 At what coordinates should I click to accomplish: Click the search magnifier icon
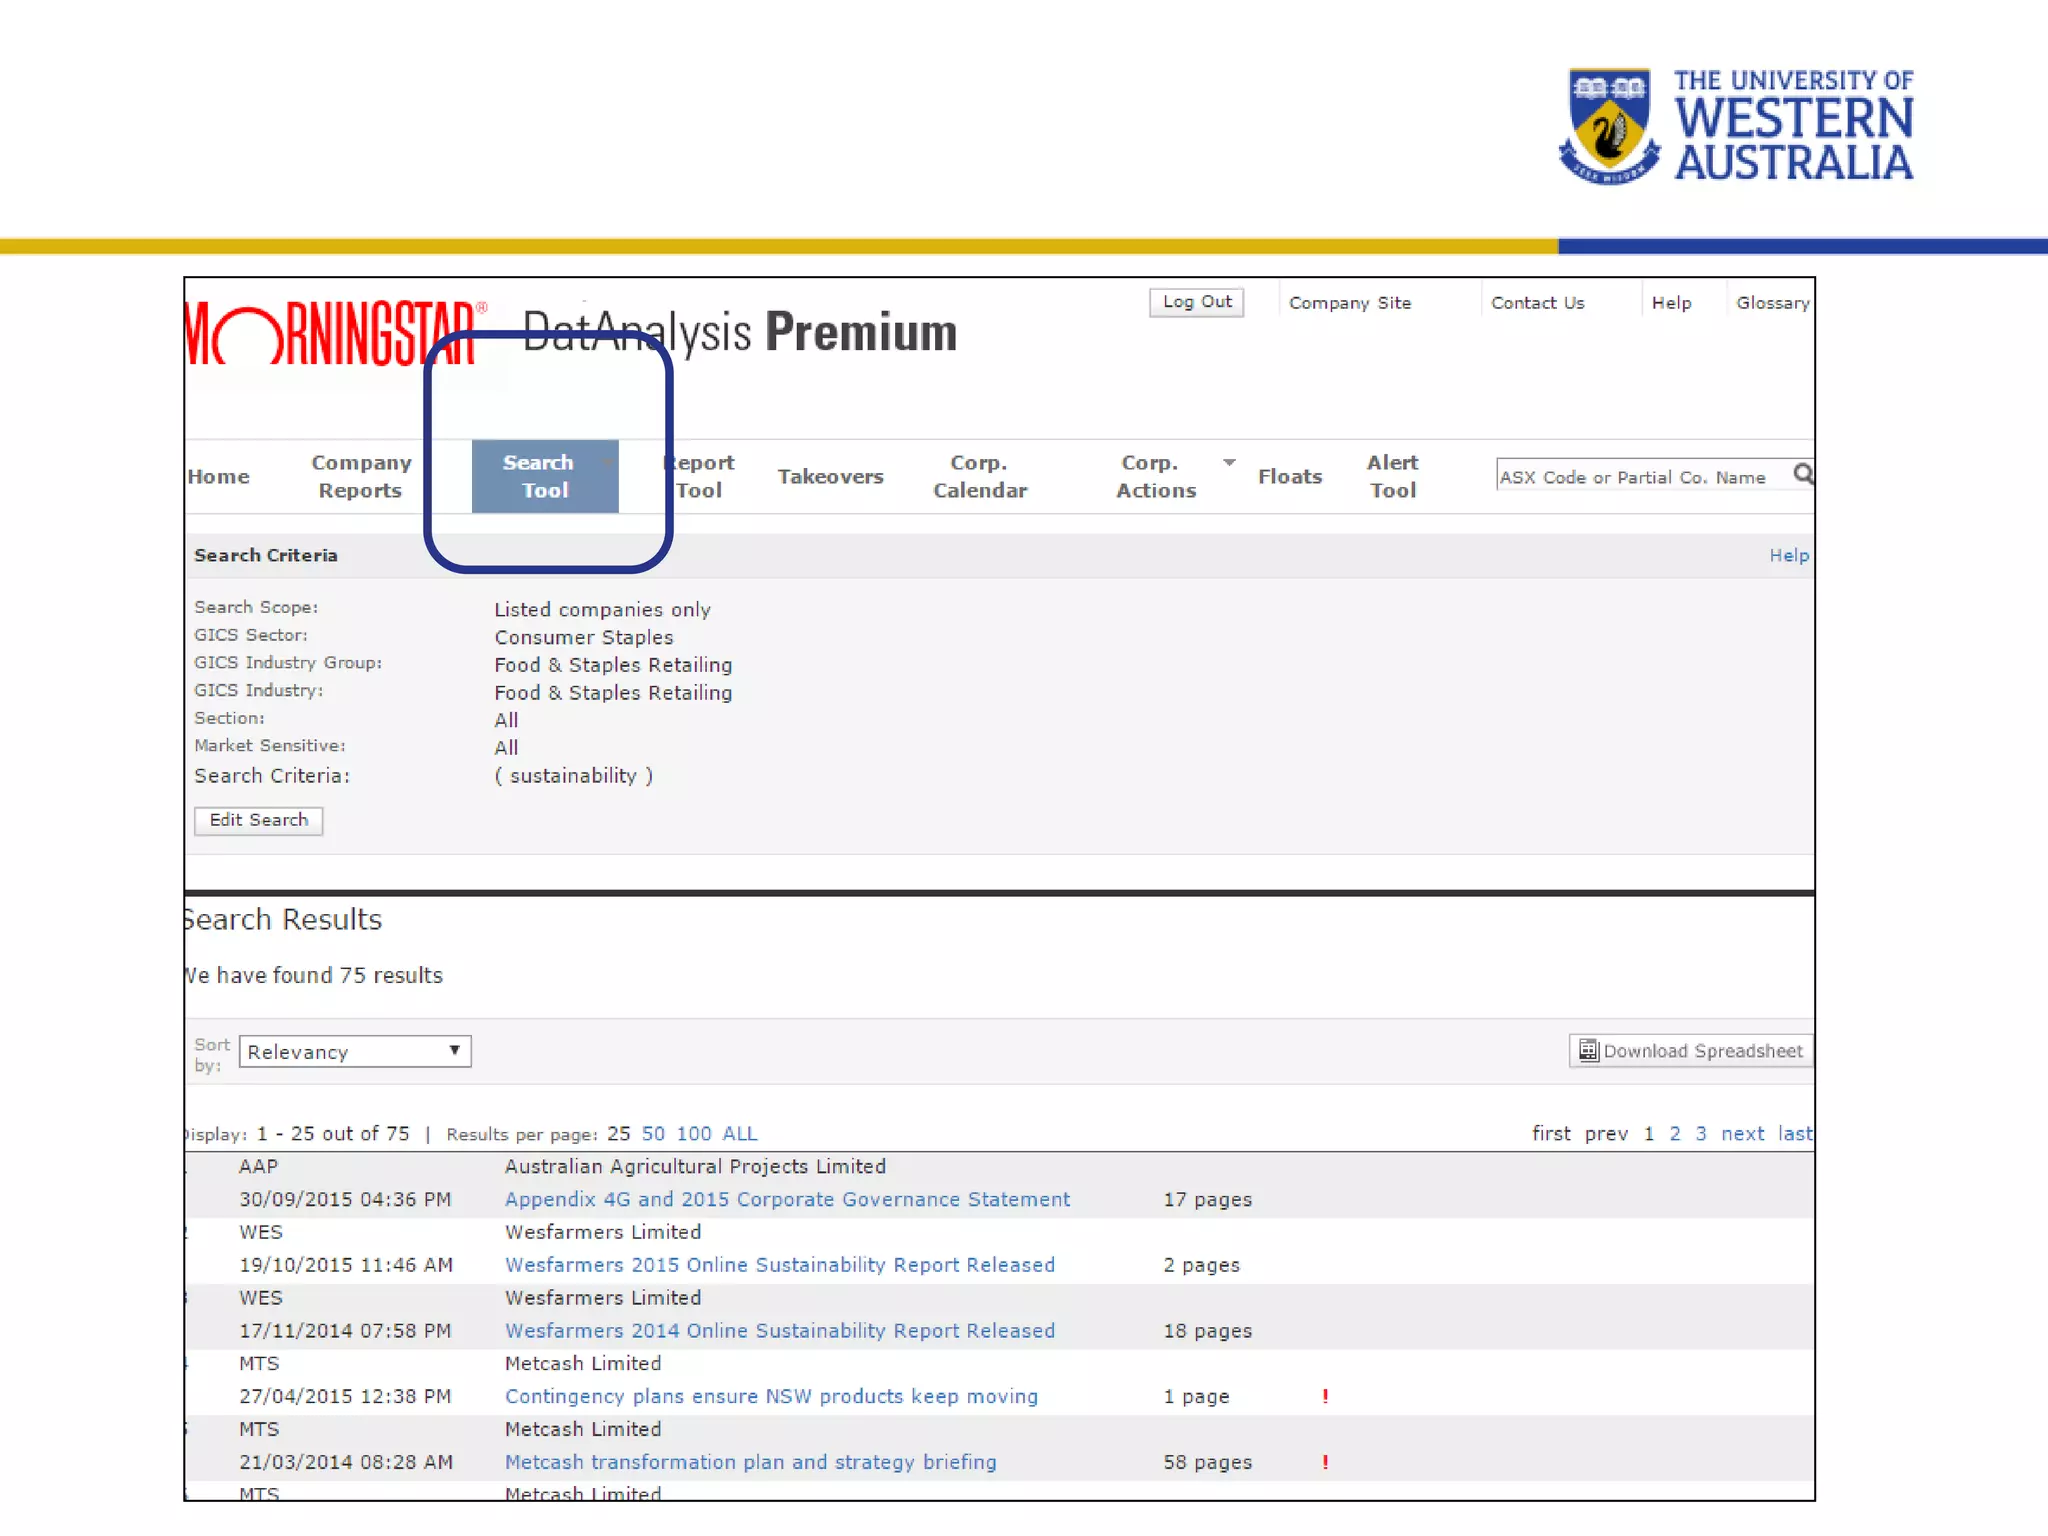(x=1803, y=474)
